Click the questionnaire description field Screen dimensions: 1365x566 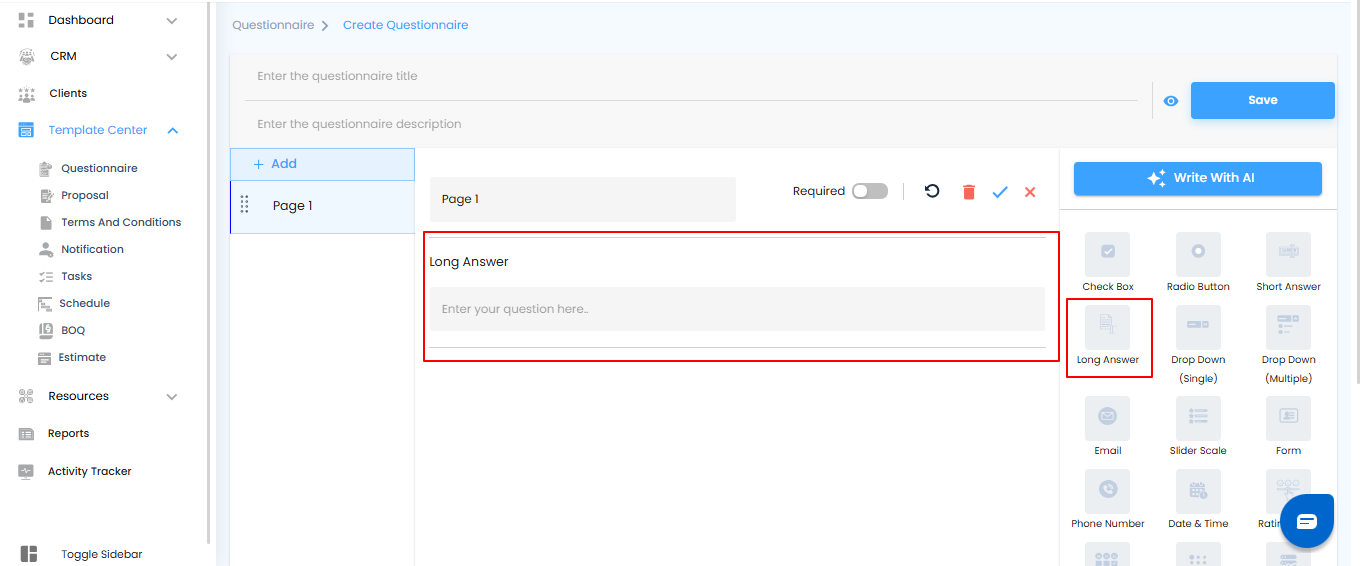692,125
